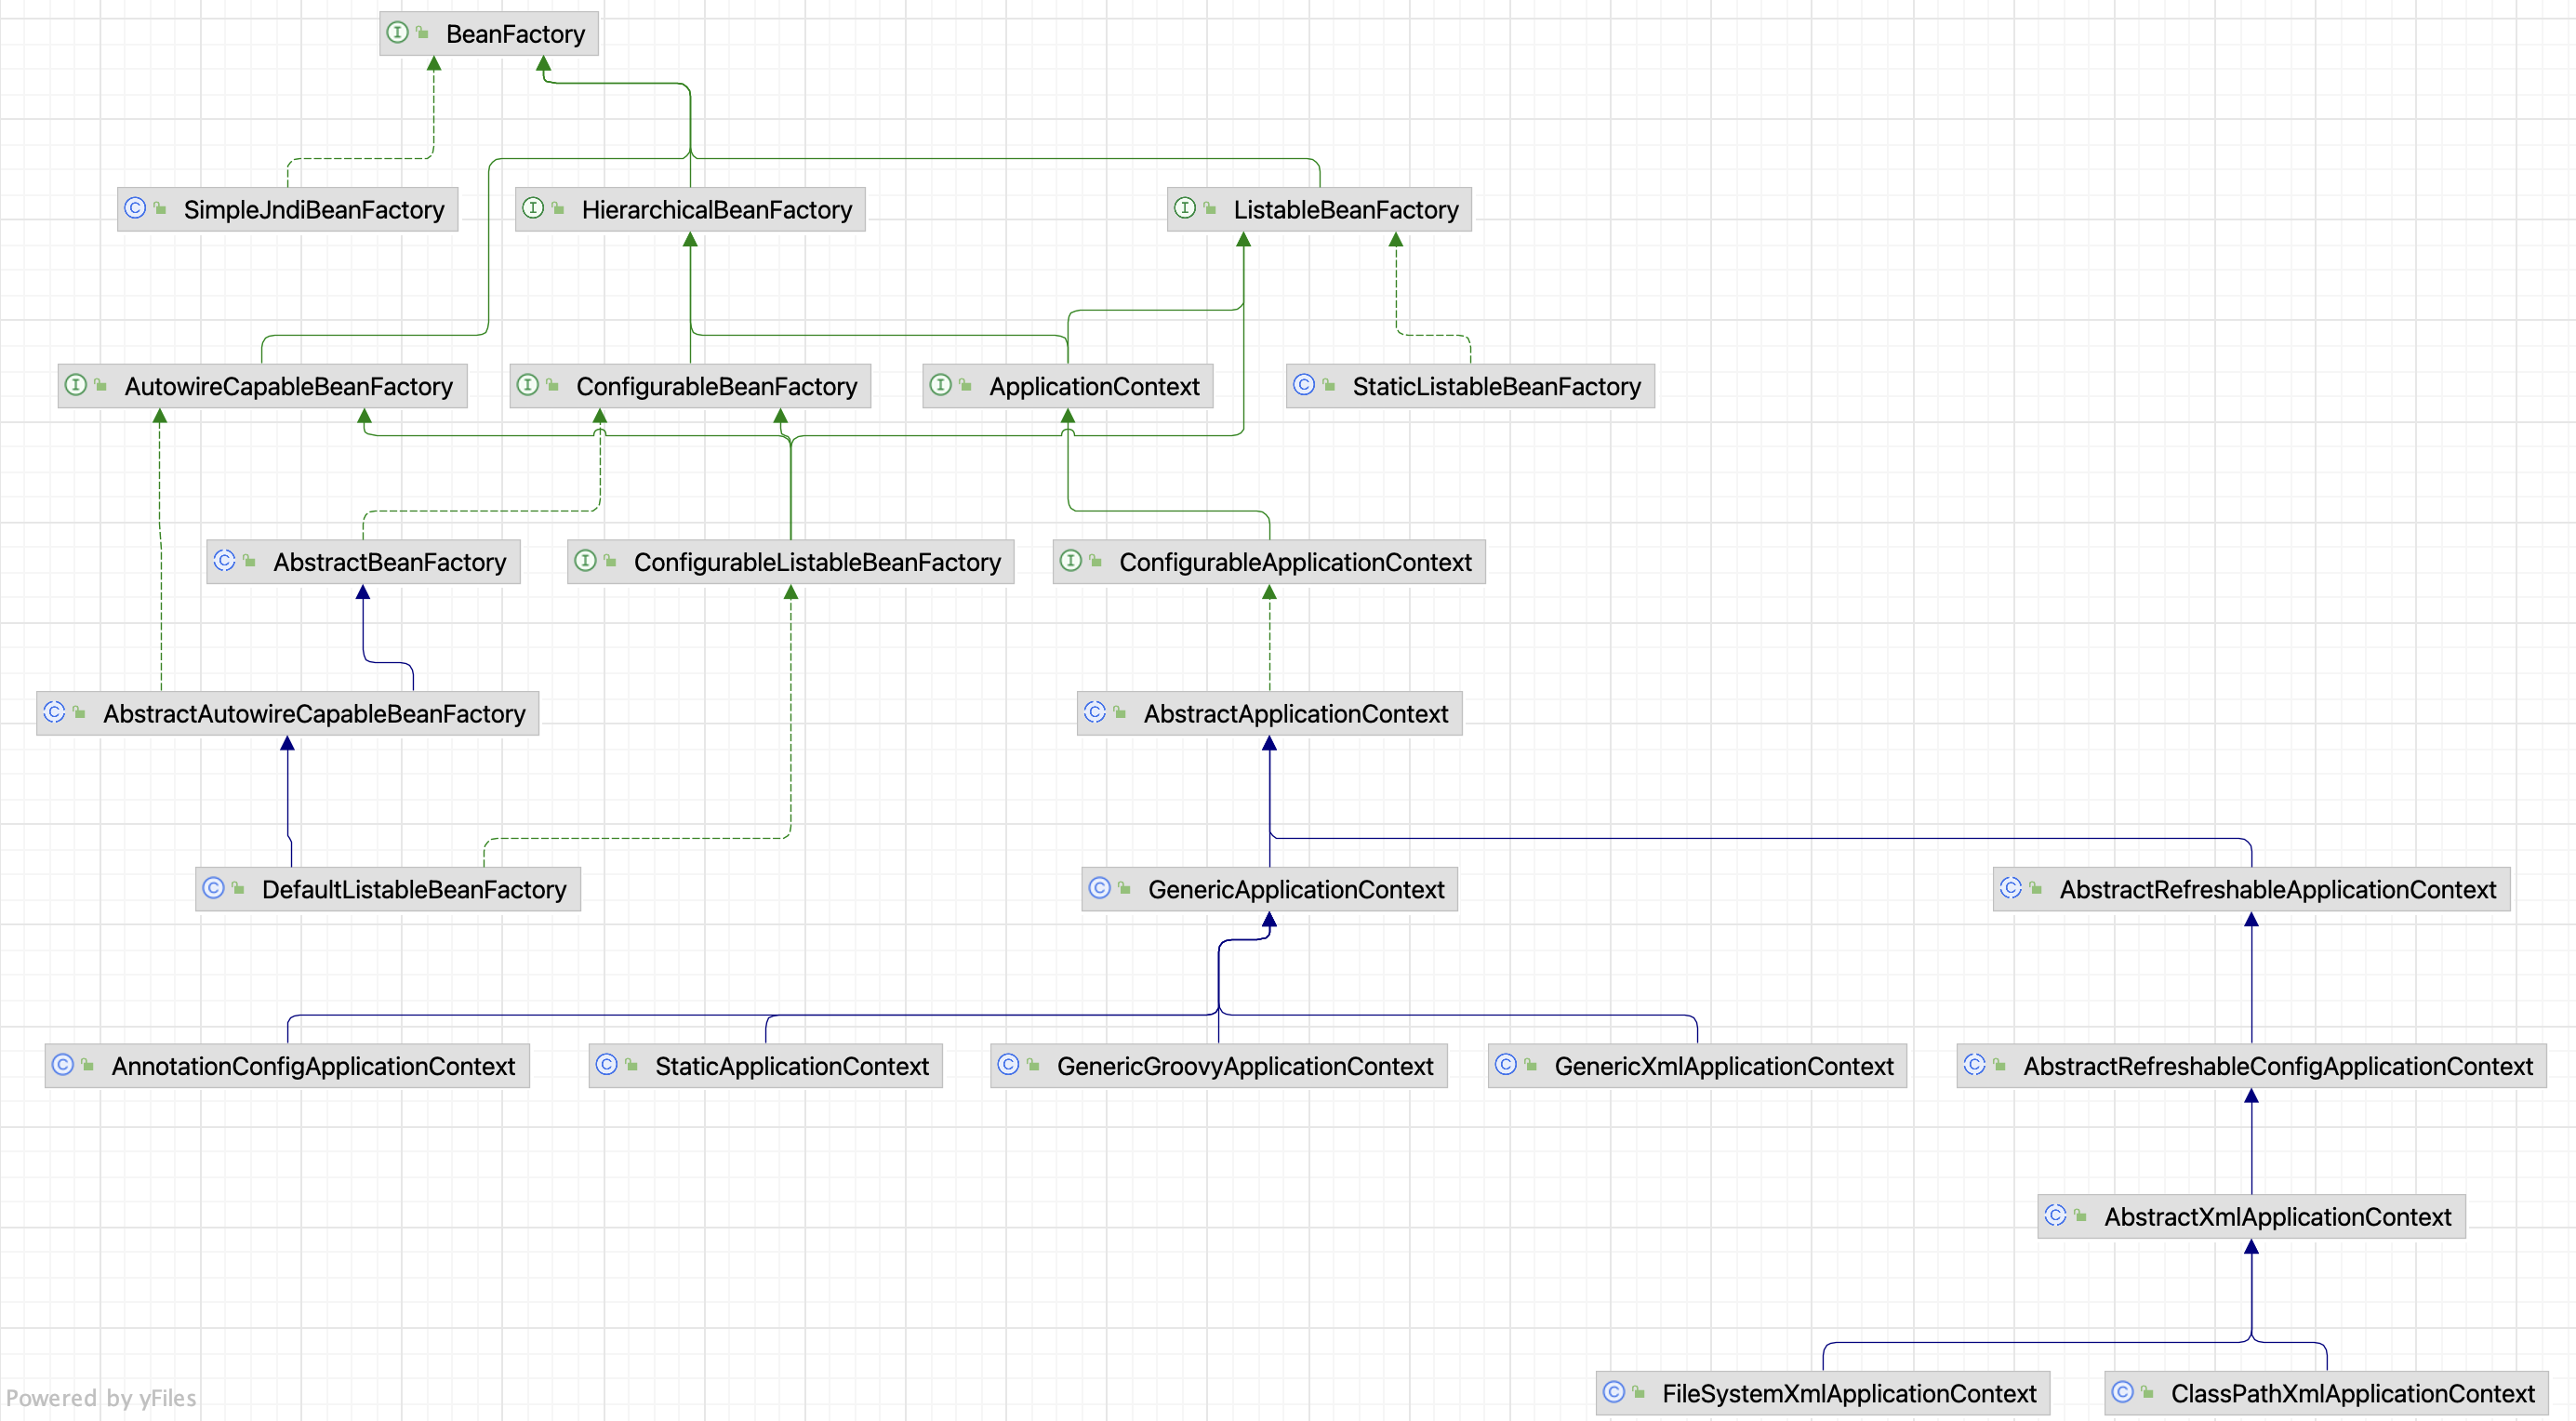Select the AutowireCapableBeanFactory node label
The width and height of the screenshot is (2576, 1421).
pos(288,387)
